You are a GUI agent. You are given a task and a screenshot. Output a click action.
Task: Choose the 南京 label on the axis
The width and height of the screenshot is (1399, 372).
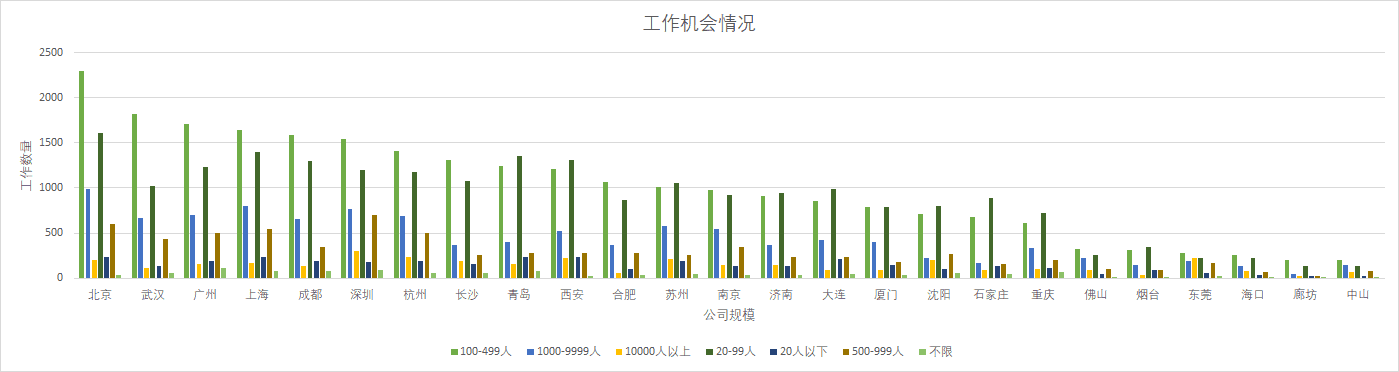click(x=729, y=295)
